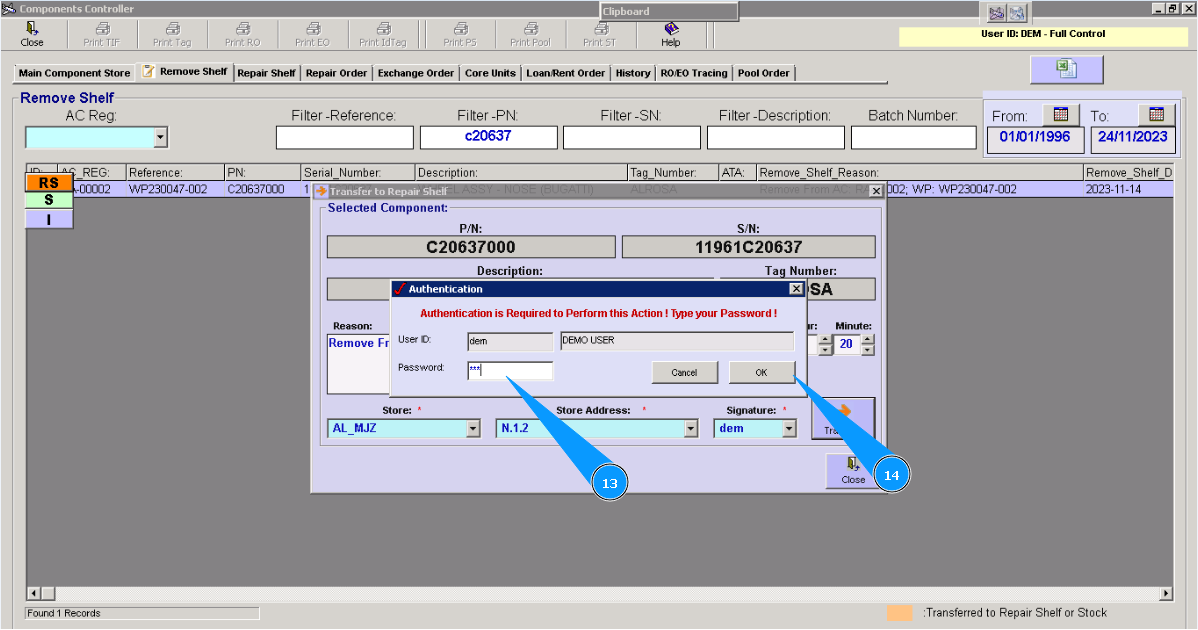Switch to Remove Shelf tab

coord(186,72)
